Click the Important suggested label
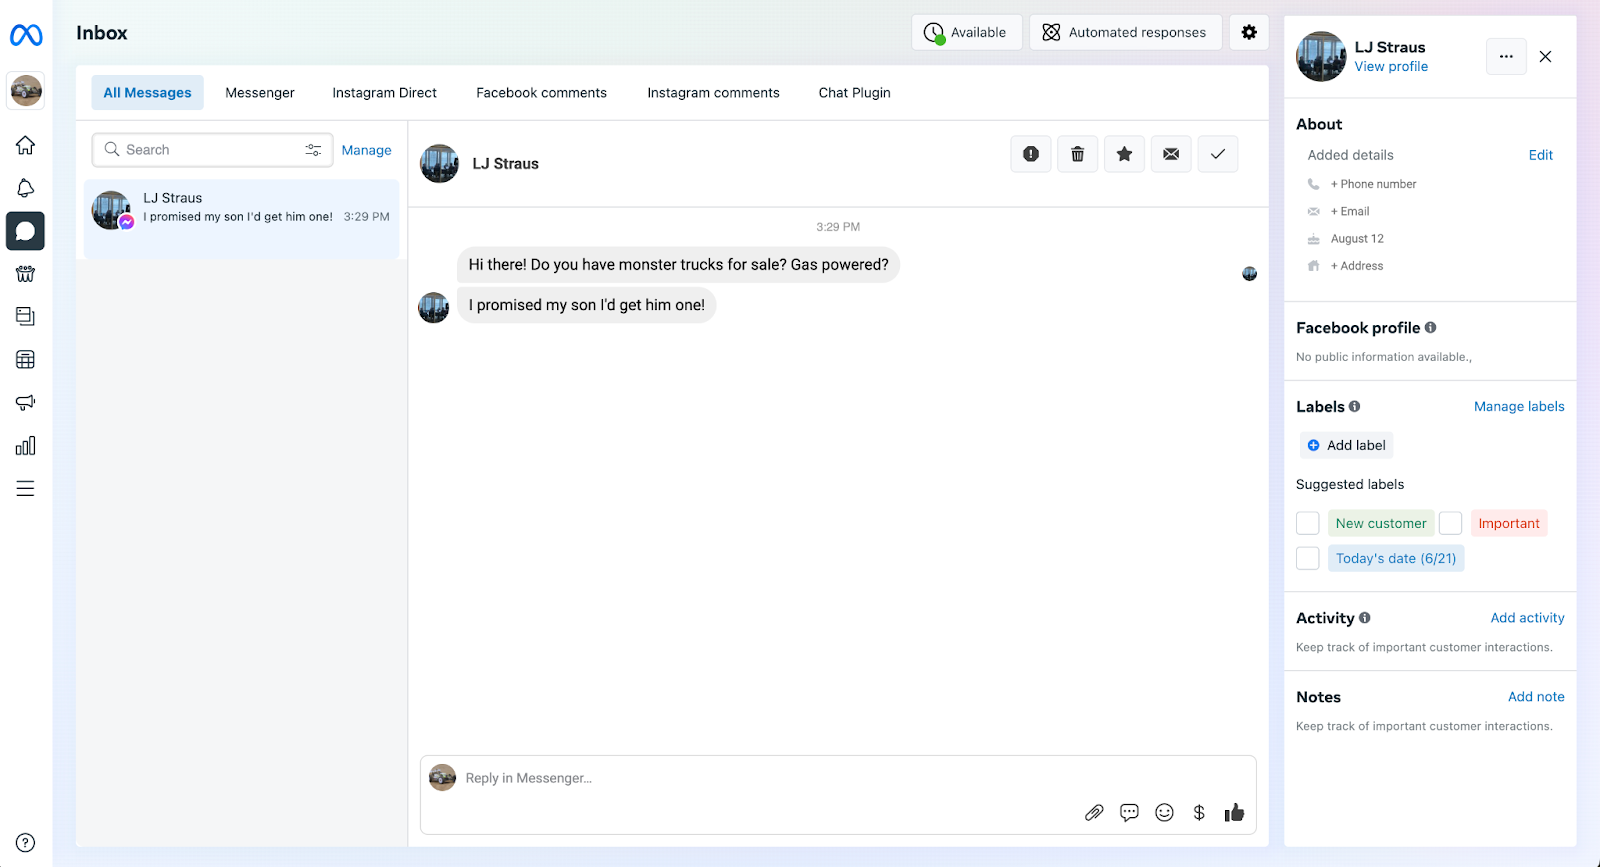Image resolution: width=1600 pixels, height=867 pixels. click(1509, 523)
